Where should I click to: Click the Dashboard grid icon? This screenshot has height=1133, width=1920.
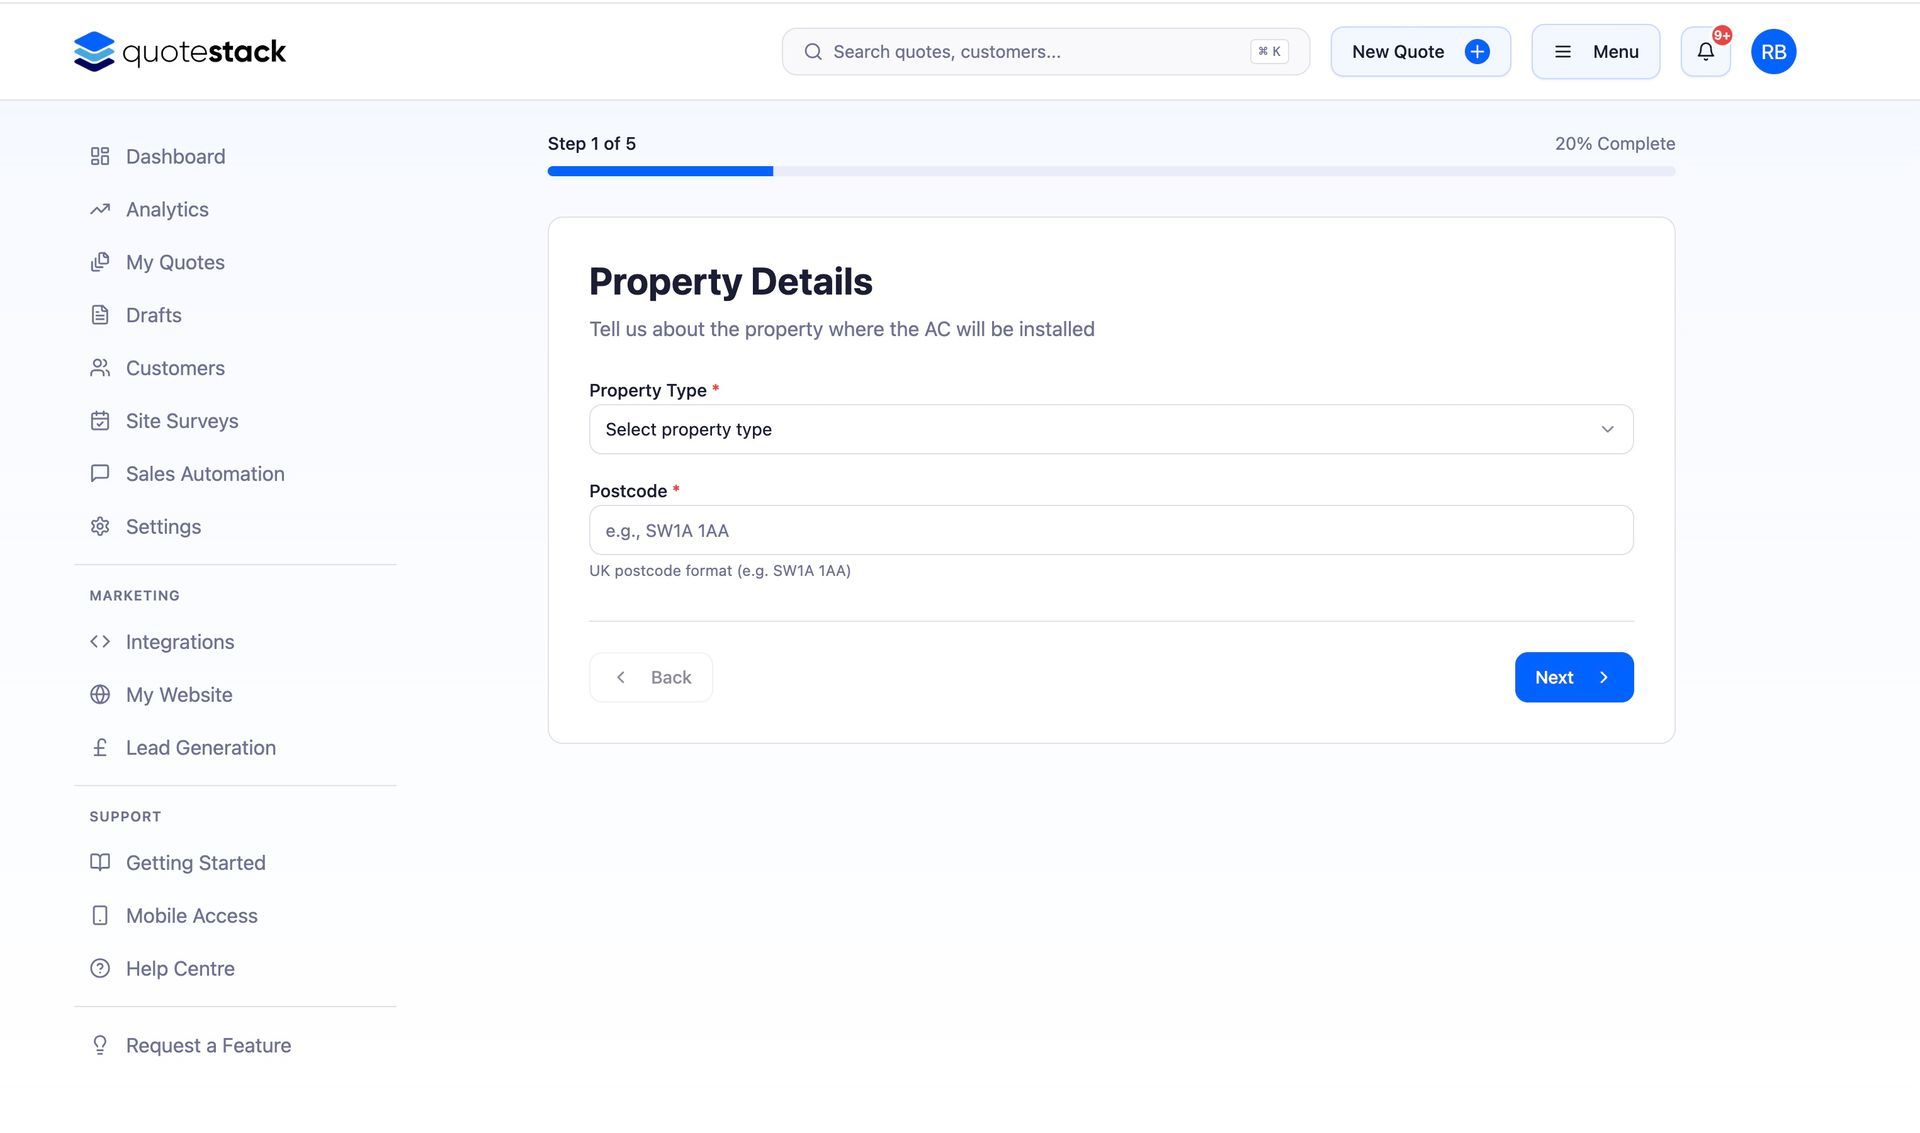coord(100,157)
